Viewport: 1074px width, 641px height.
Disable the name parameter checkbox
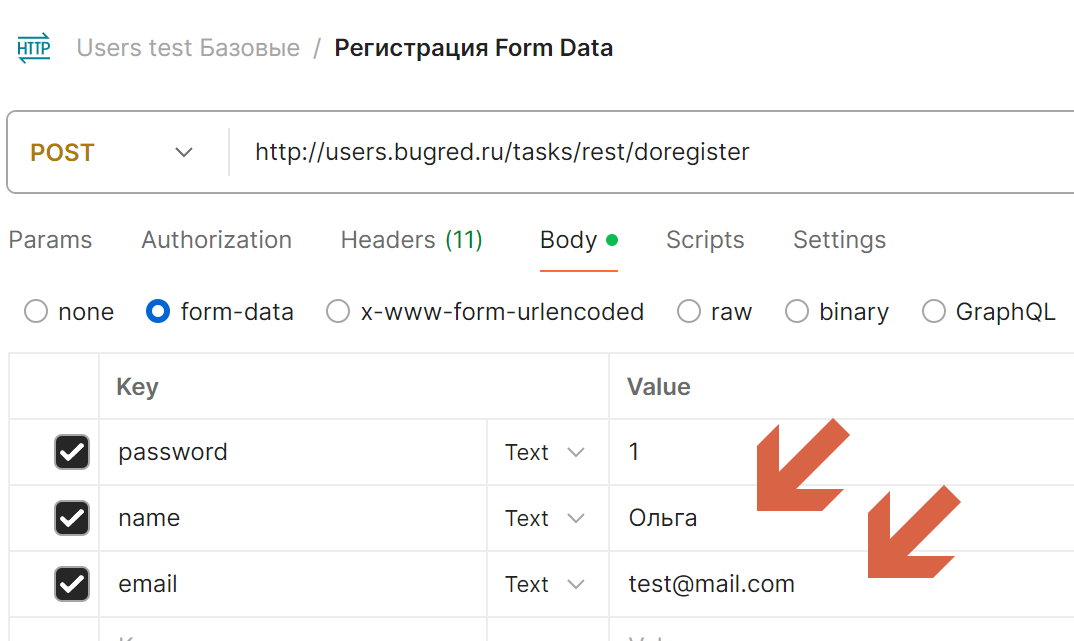coord(72,518)
